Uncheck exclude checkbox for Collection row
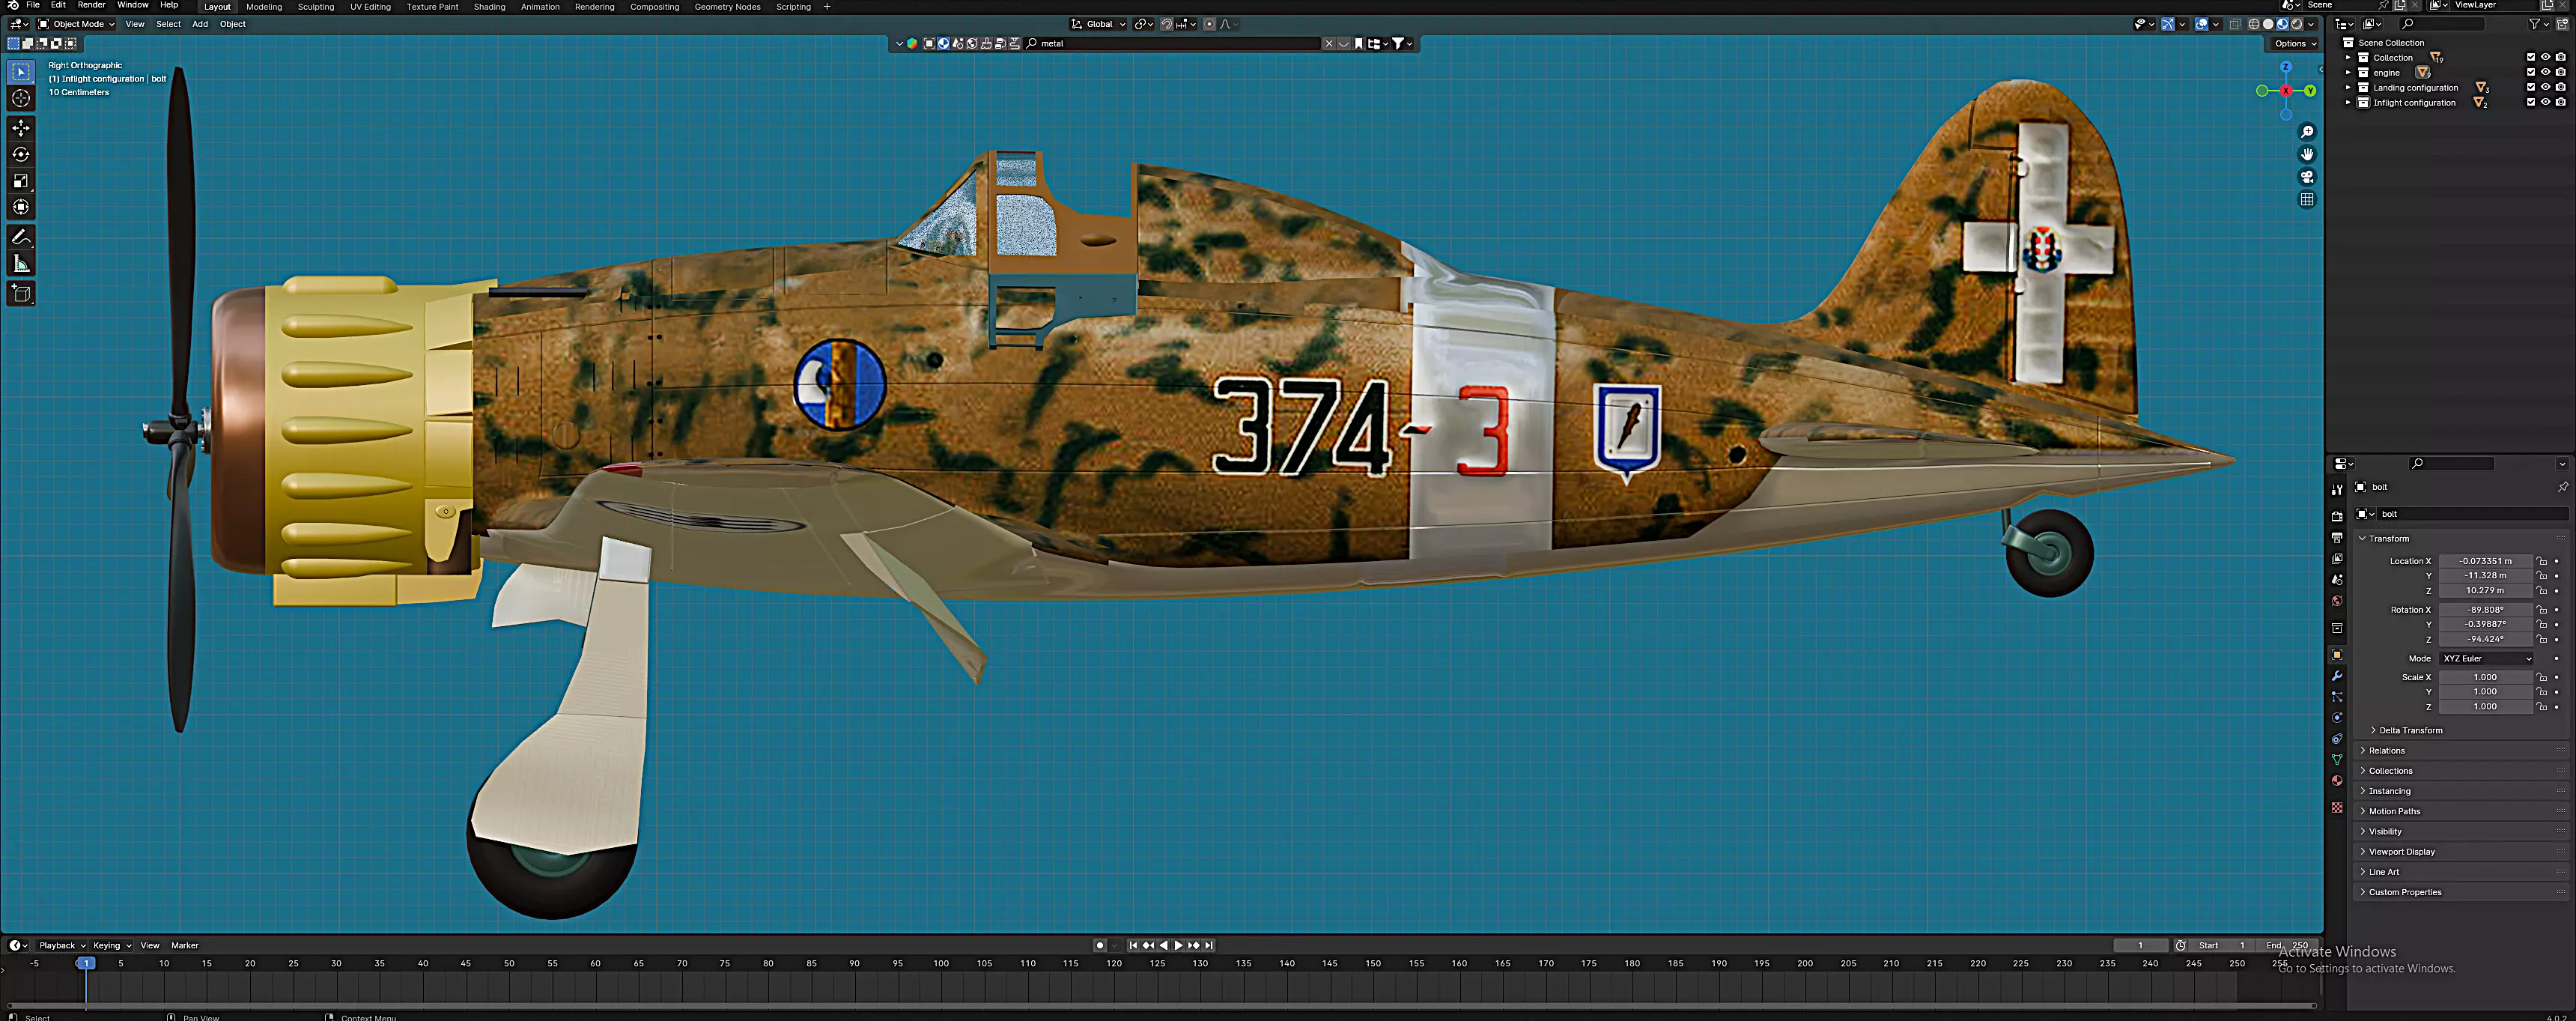The height and width of the screenshot is (1021, 2576). [x=2531, y=57]
